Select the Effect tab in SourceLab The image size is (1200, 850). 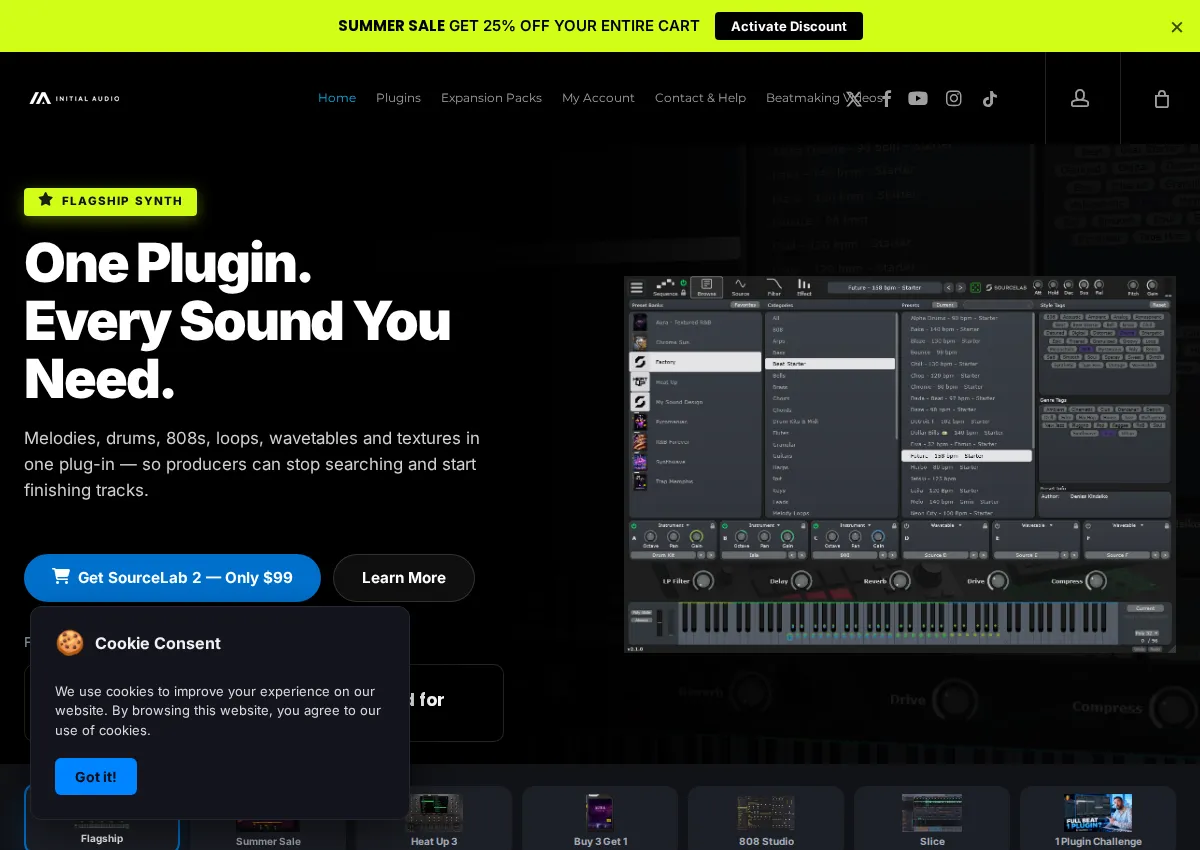(804, 288)
